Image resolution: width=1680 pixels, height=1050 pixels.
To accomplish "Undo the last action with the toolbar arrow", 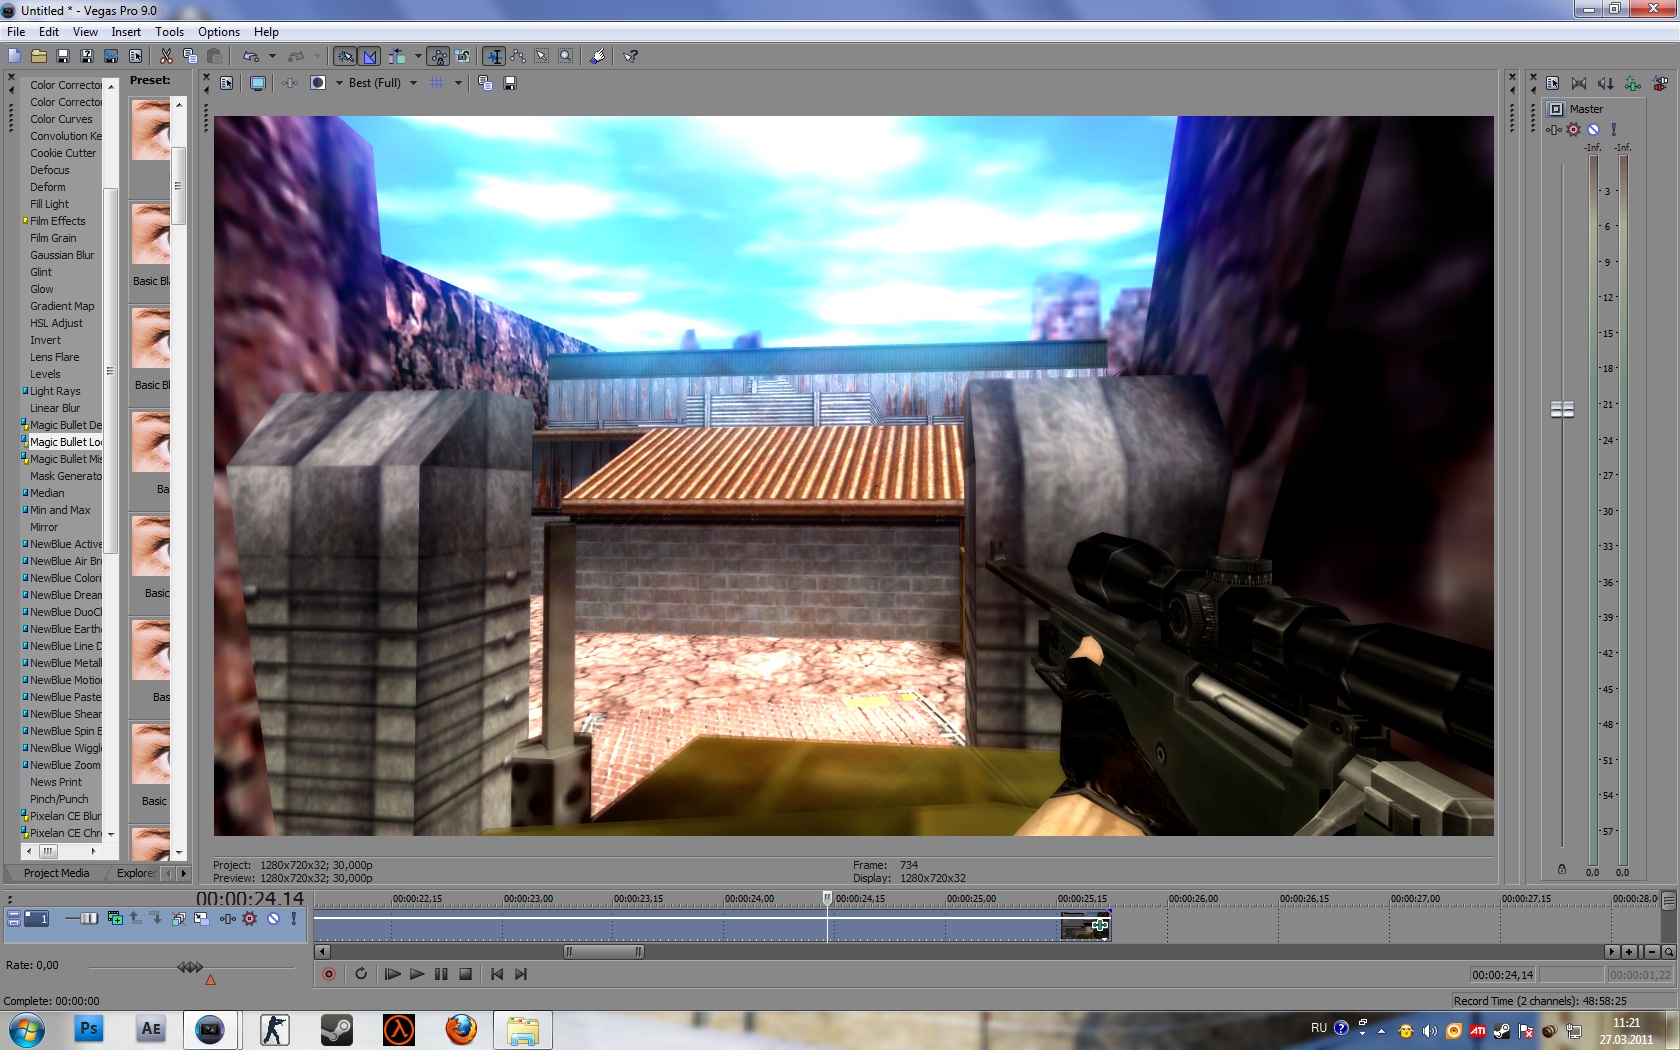I will click(251, 56).
